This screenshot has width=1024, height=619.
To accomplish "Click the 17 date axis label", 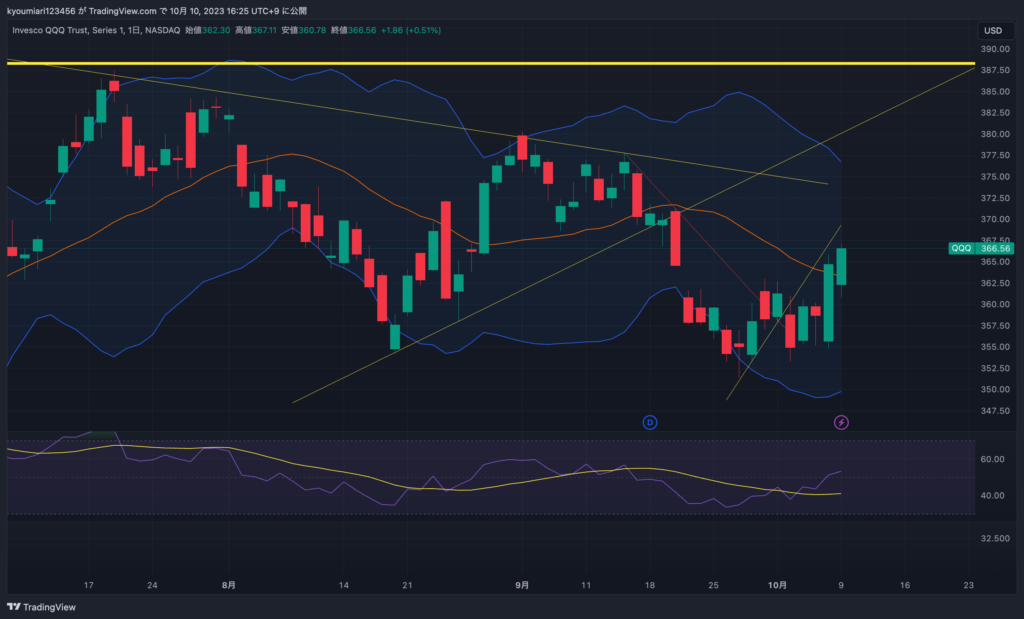I will tap(89, 585).
